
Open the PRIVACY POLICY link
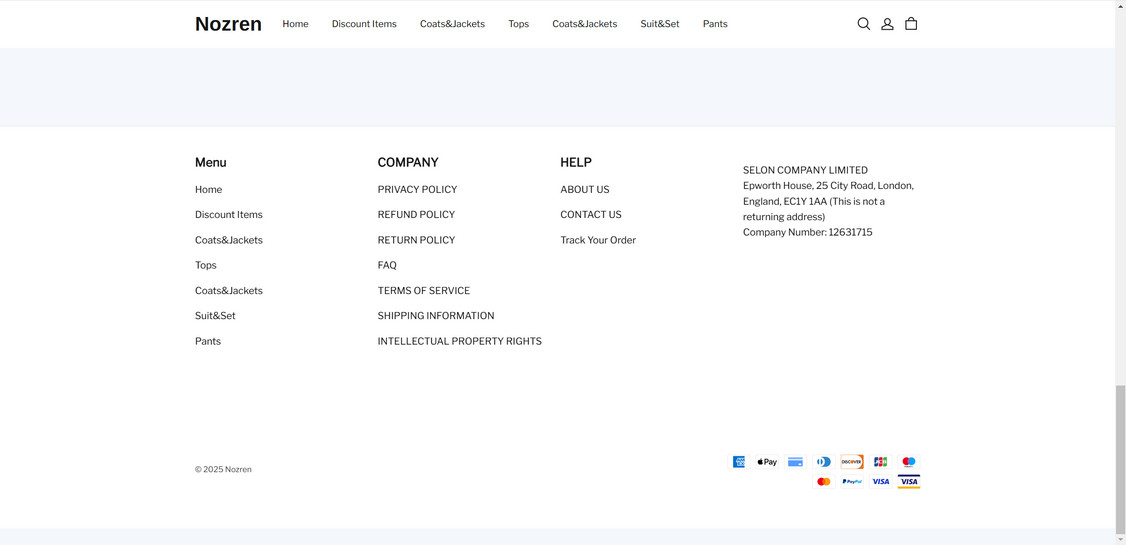tap(417, 190)
